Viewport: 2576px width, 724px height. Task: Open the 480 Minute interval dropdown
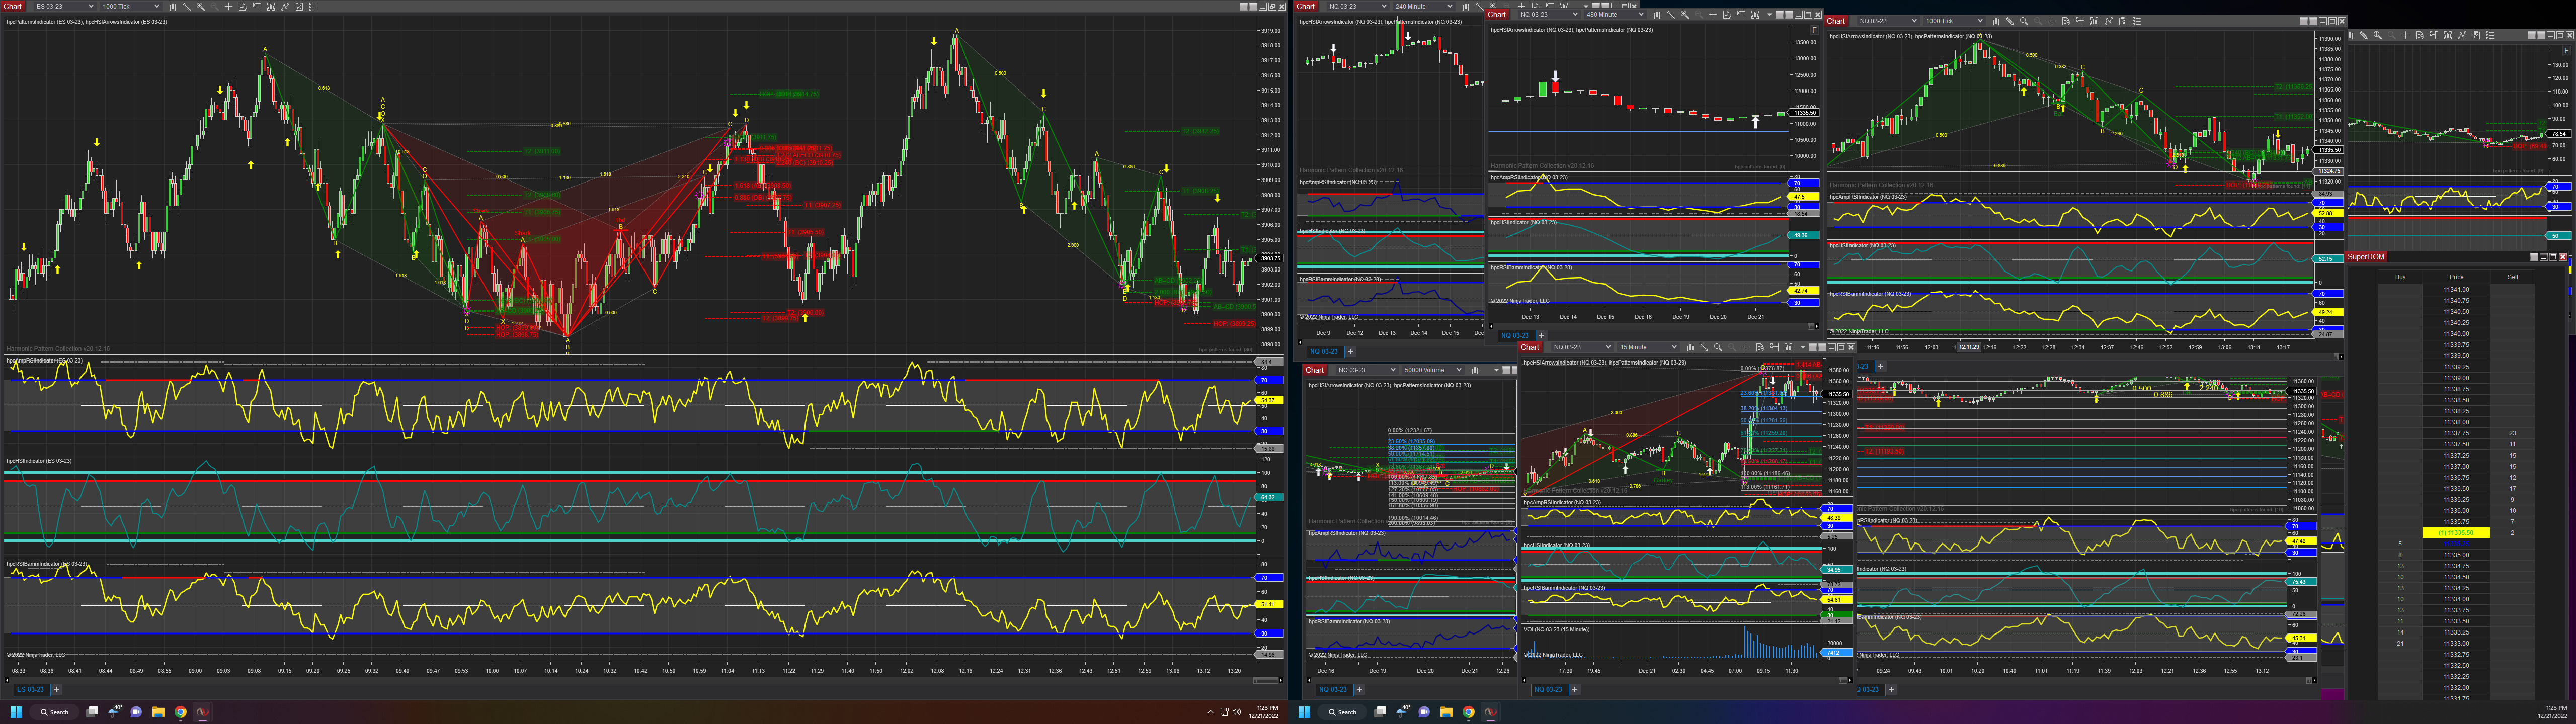[x=1641, y=15]
